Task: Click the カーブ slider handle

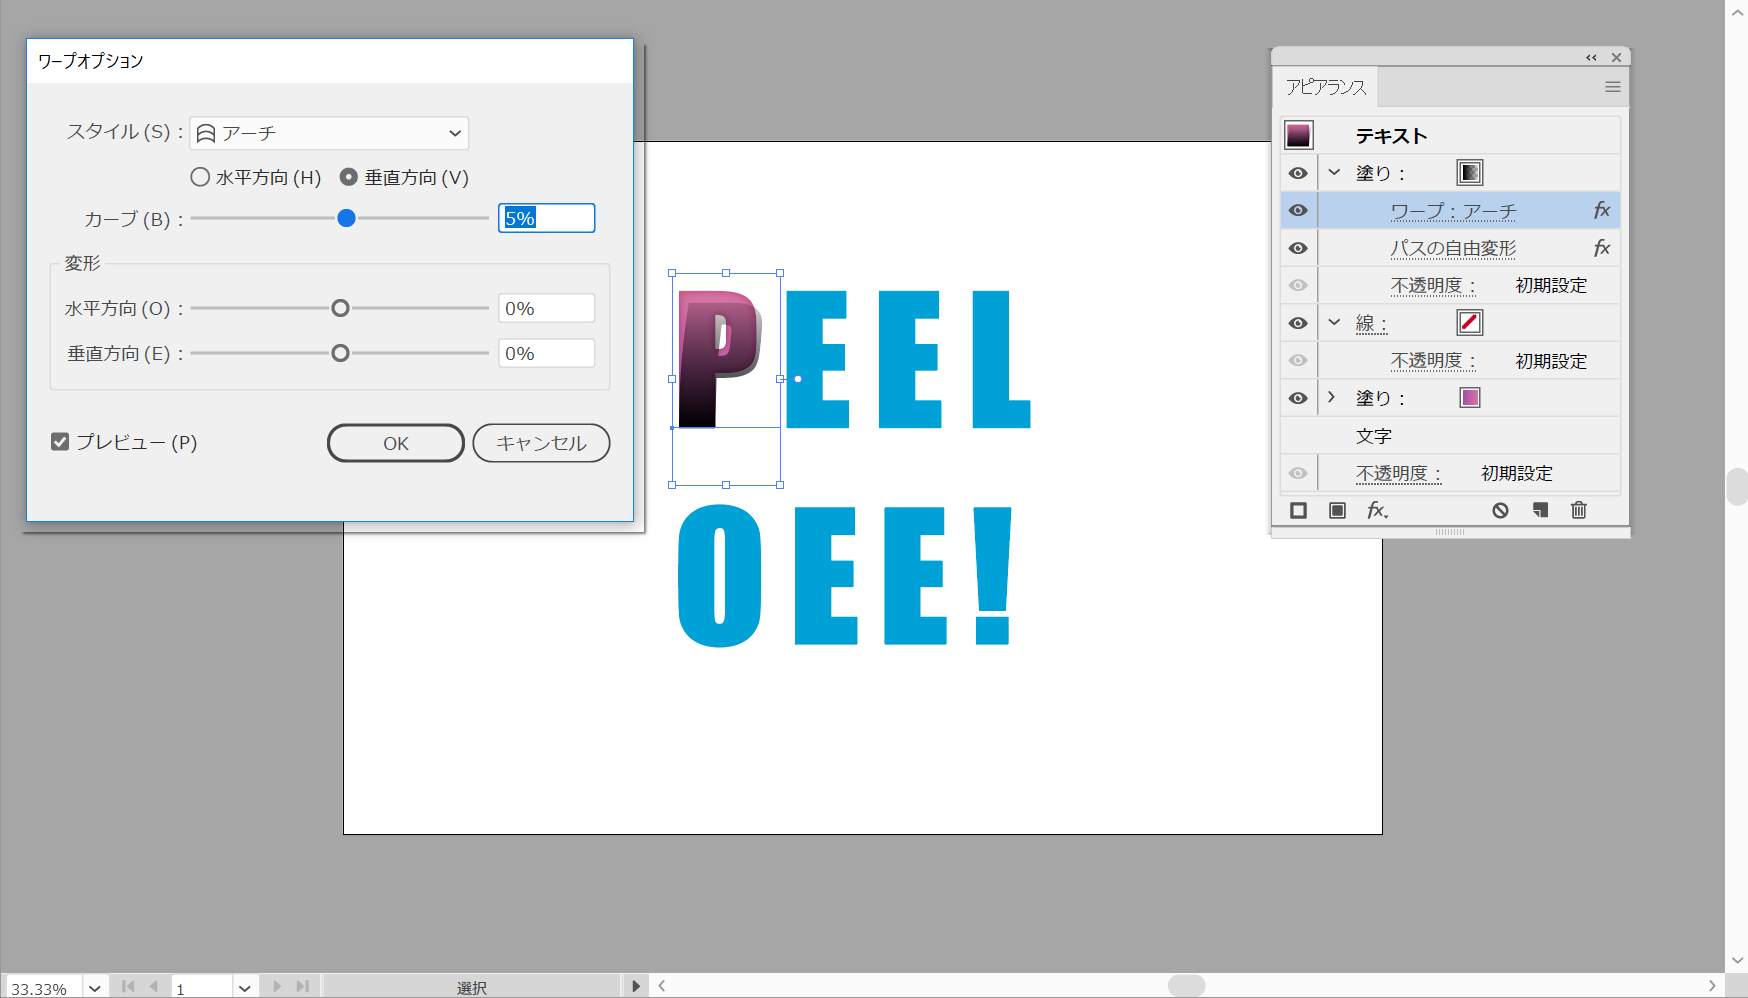Action: click(x=346, y=218)
